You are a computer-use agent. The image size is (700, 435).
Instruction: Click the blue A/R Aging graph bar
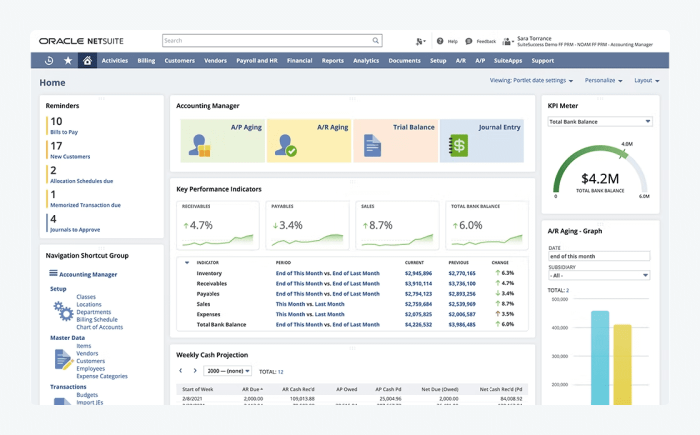tap(600, 358)
